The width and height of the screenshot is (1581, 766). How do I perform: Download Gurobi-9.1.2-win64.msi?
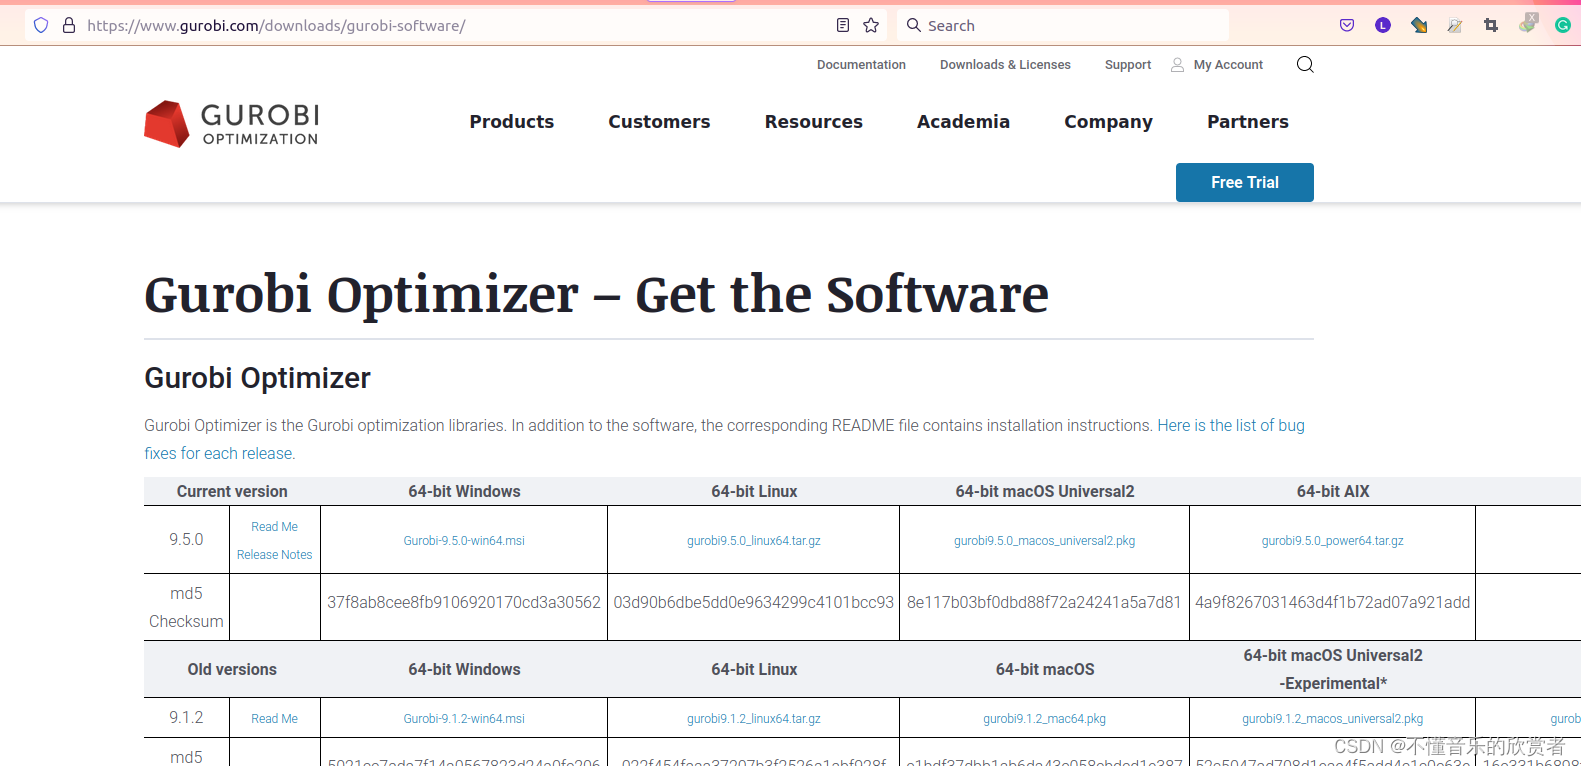[x=464, y=719]
